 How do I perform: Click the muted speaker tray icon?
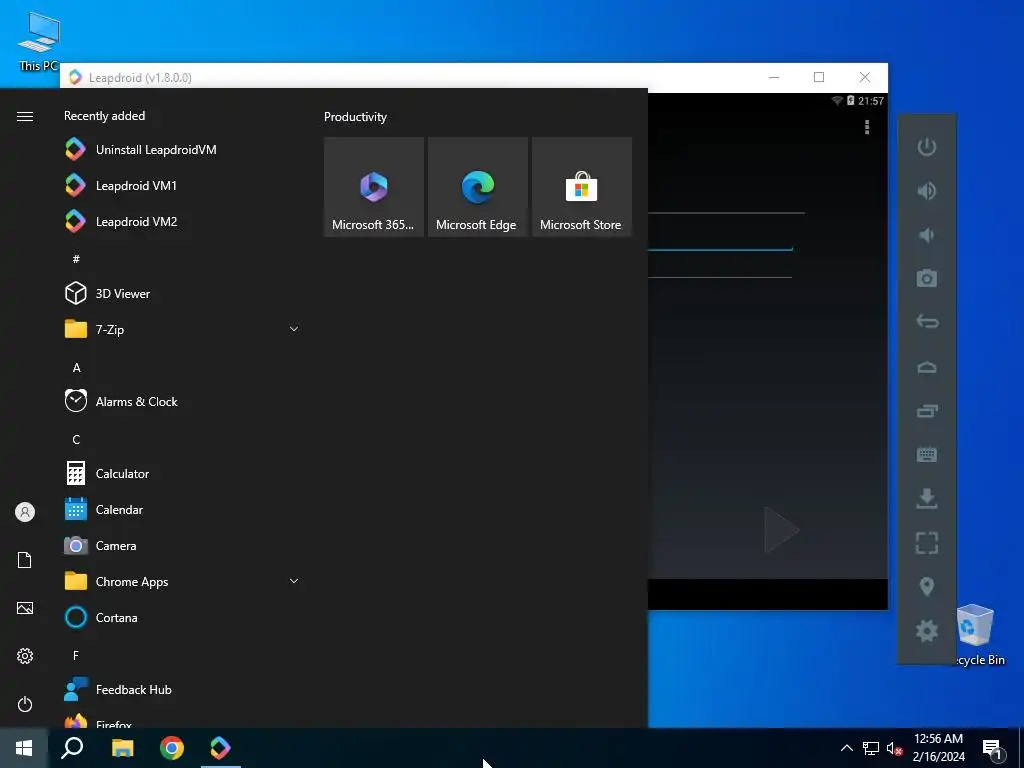coord(894,748)
